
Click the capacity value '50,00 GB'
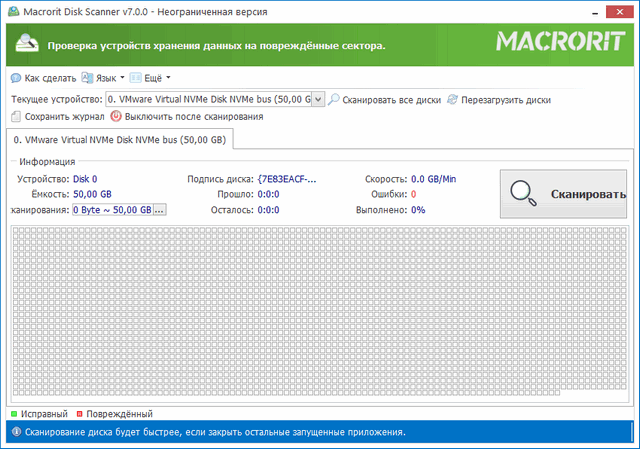point(92,194)
